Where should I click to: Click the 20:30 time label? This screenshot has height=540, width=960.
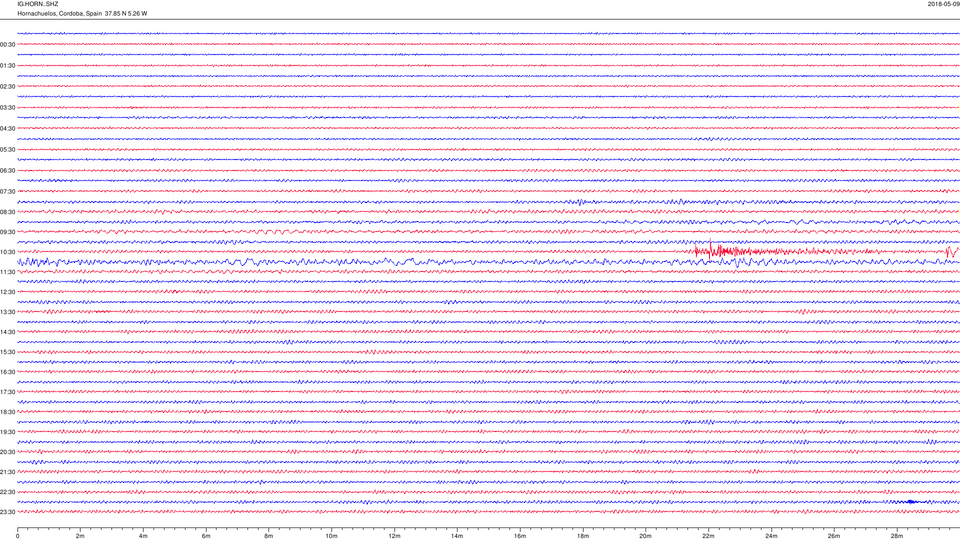7,452
